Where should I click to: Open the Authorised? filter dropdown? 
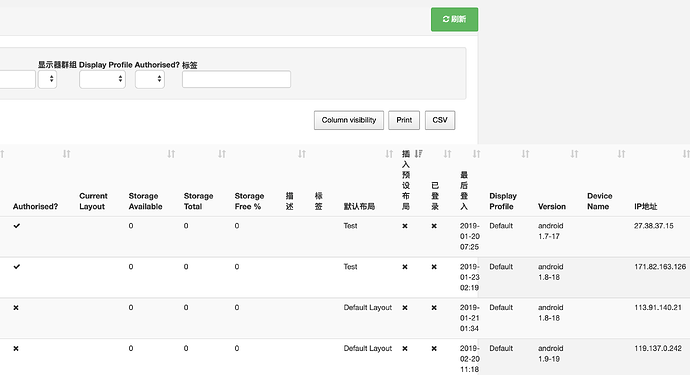coord(150,79)
